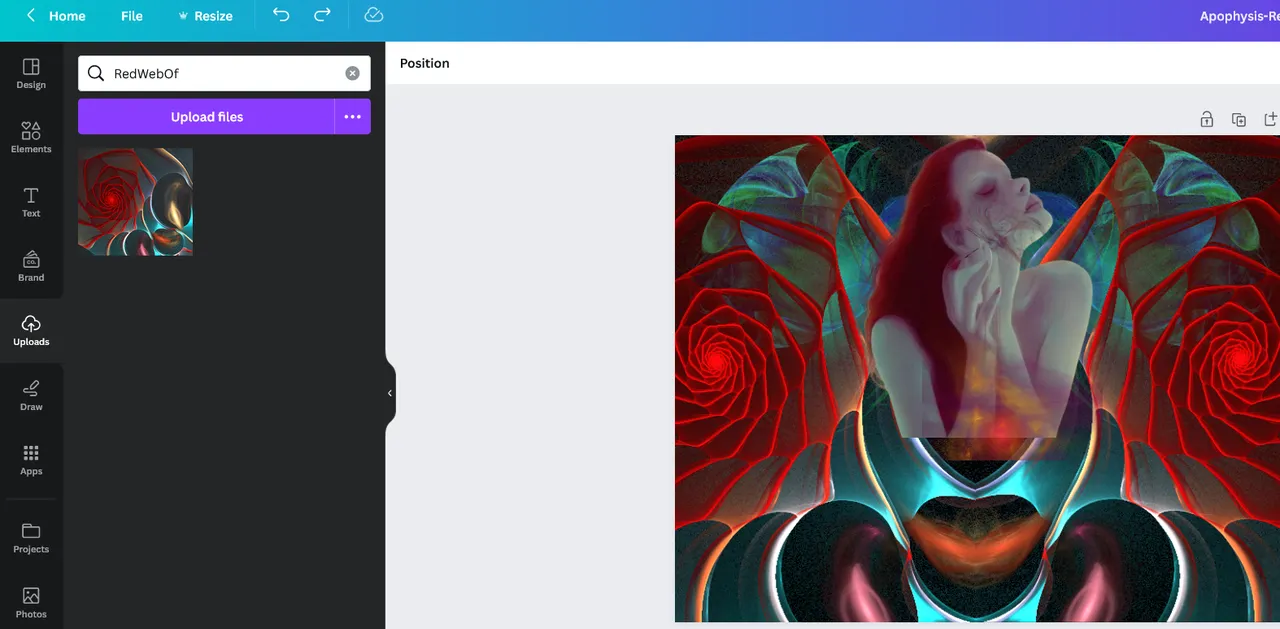The width and height of the screenshot is (1280, 629).
Task: Clear the uploads search text
Action: pos(352,73)
